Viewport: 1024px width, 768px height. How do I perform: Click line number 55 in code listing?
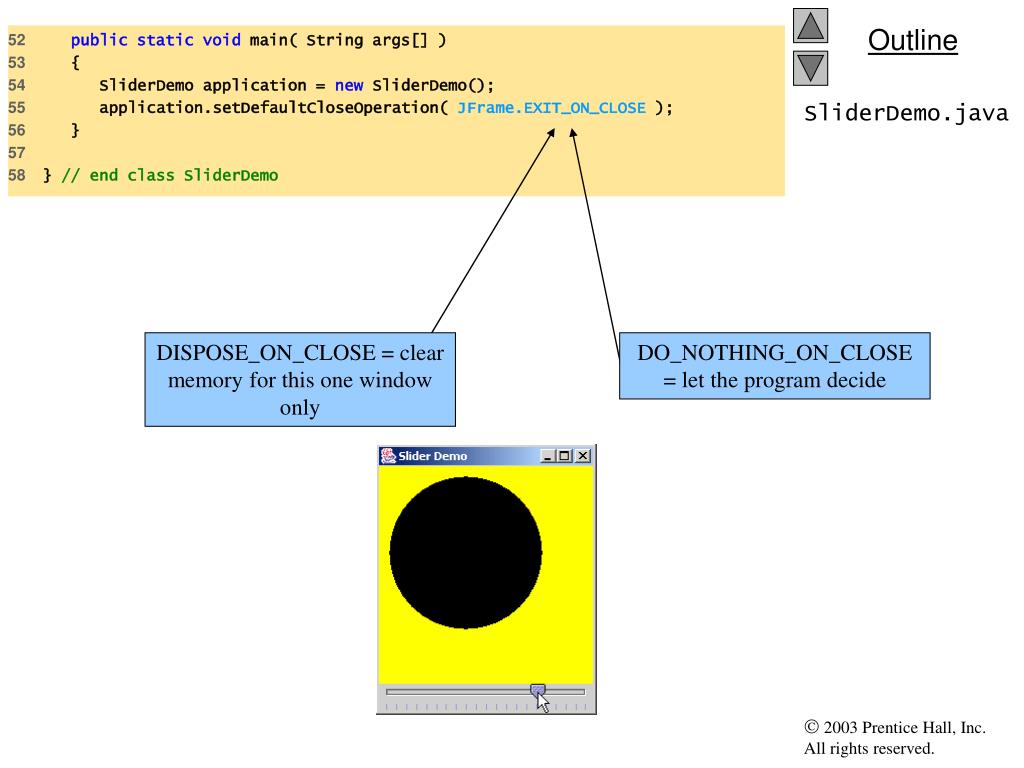pos(17,108)
